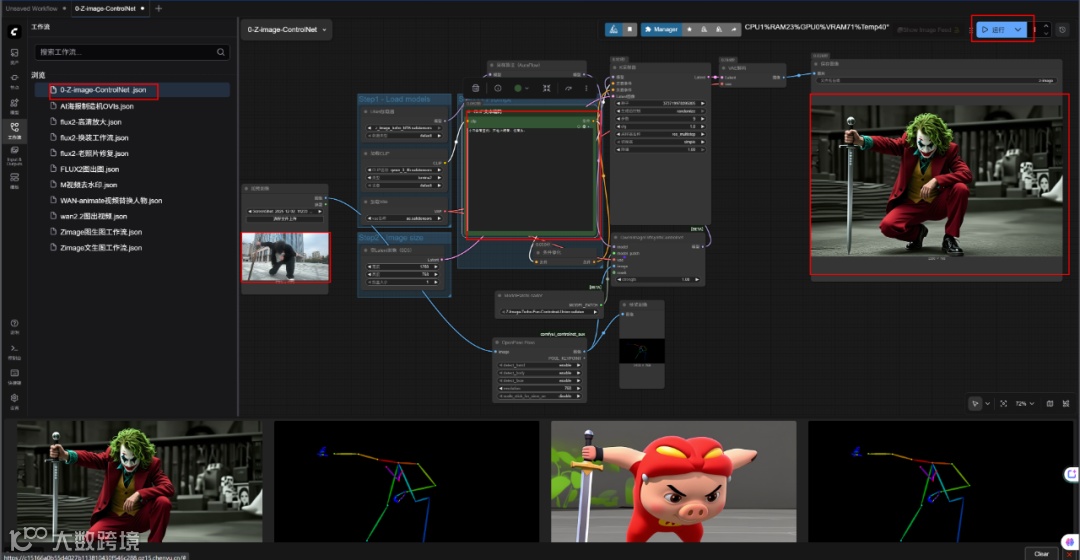
Task: Open 0-Z-image-ControlNet .json workflow
Action: pyautogui.click(x=103, y=90)
